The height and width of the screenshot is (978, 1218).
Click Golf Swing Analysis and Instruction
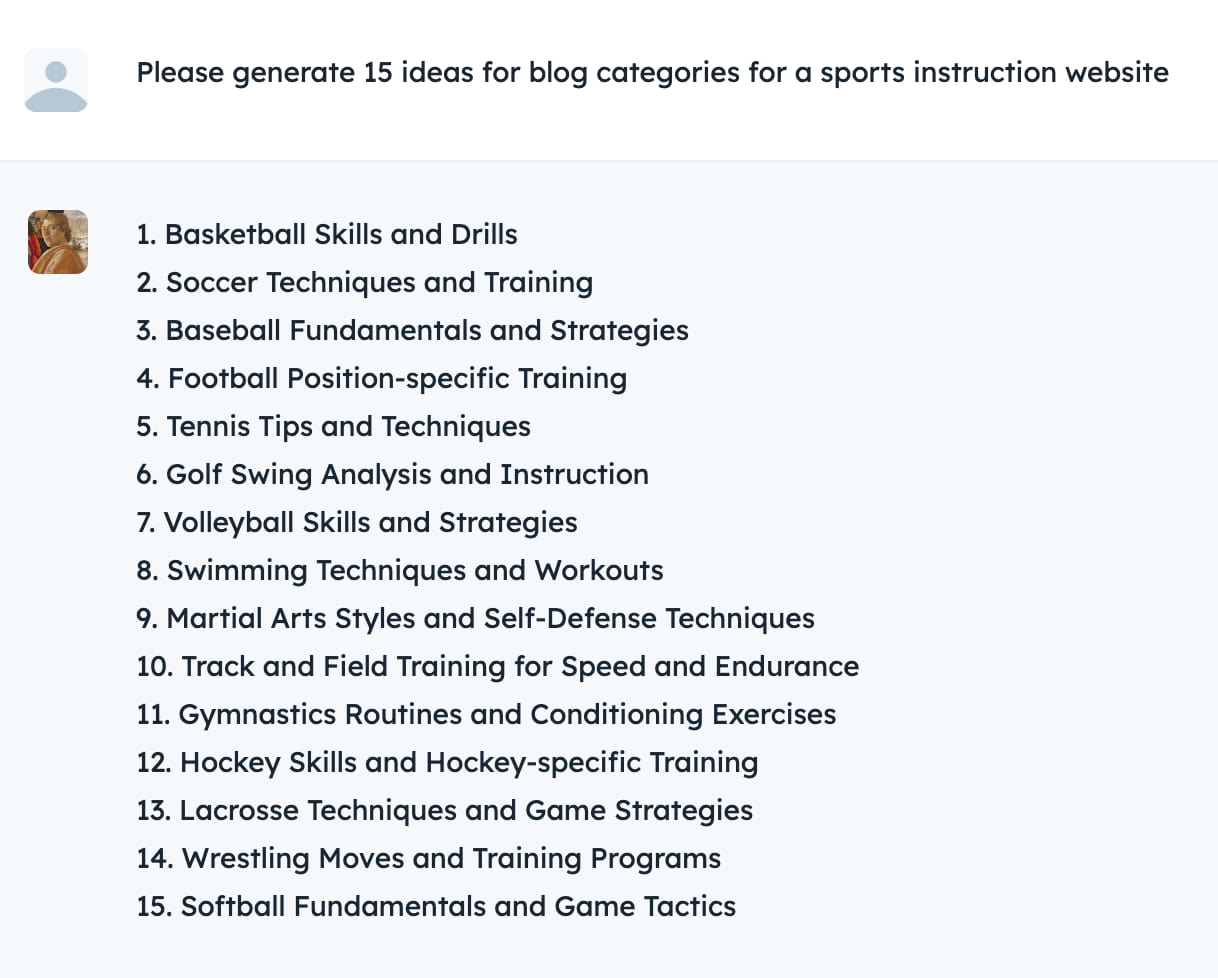[393, 474]
